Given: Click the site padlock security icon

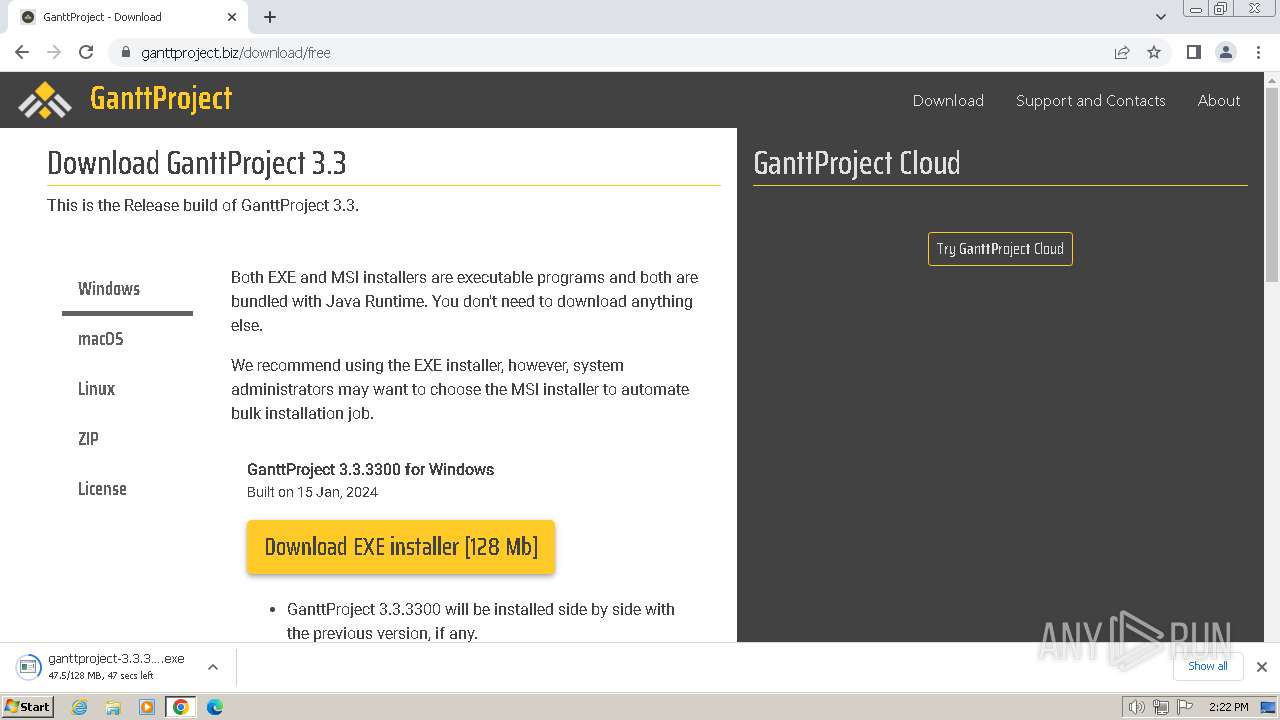Looking at the screenshot, I should (x=126, y=52).
